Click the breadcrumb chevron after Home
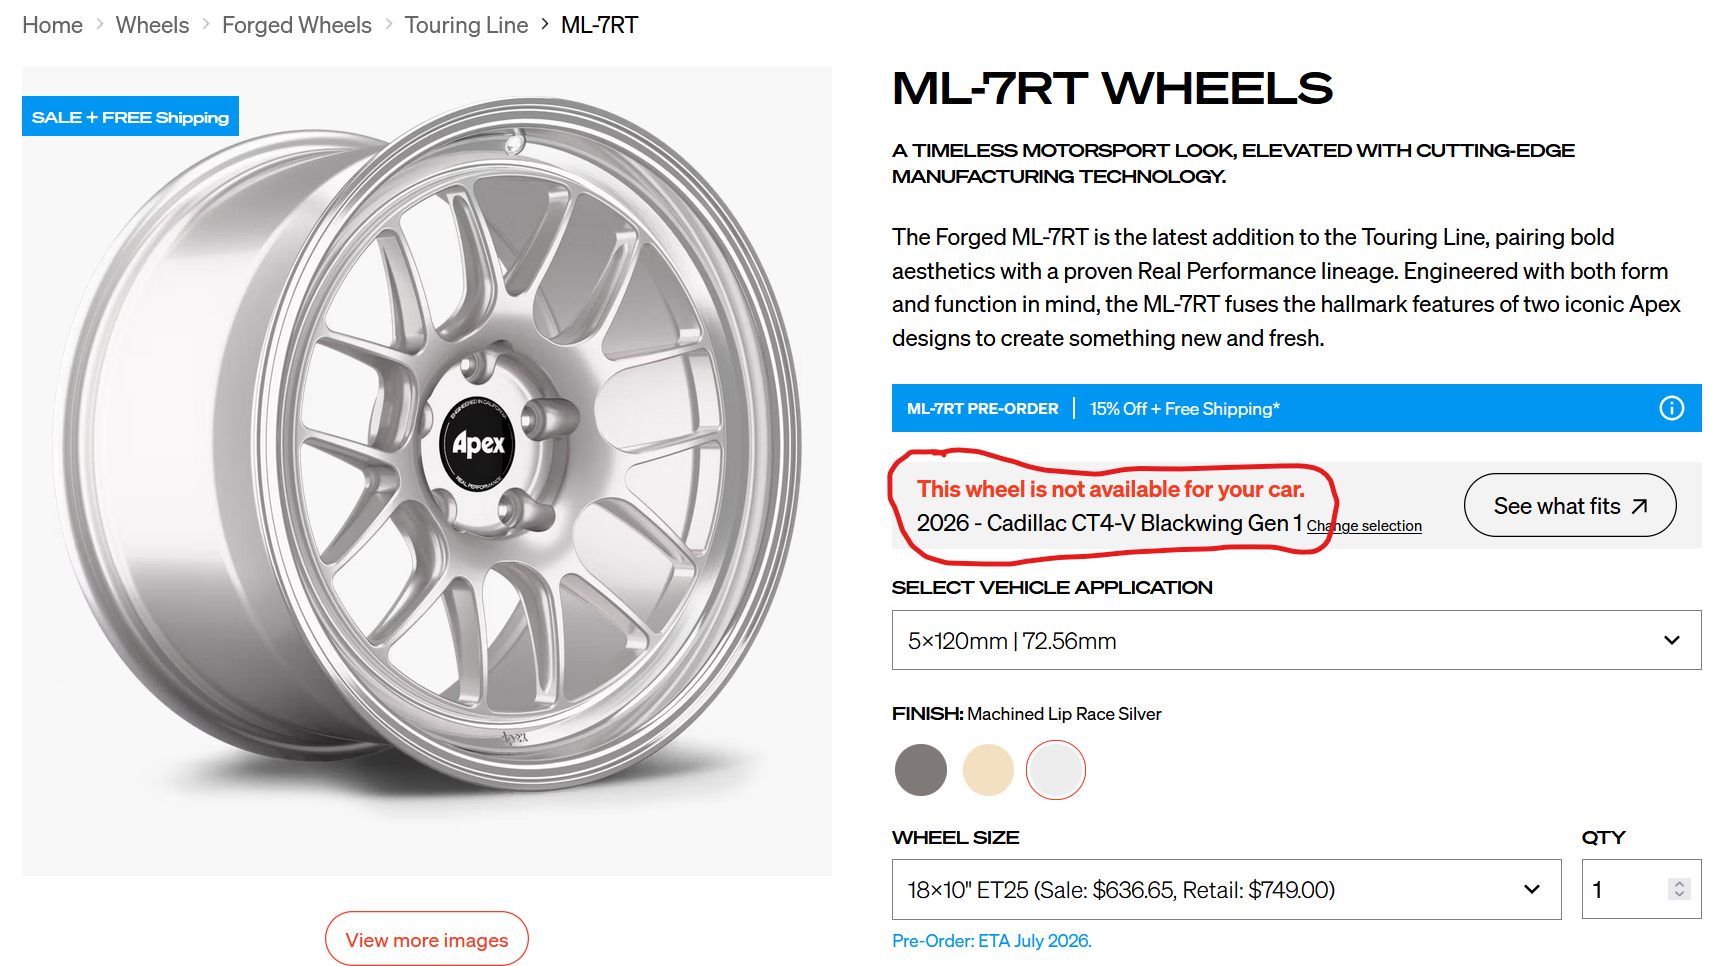Screen dimensions: 1723x966 [100, 24]
